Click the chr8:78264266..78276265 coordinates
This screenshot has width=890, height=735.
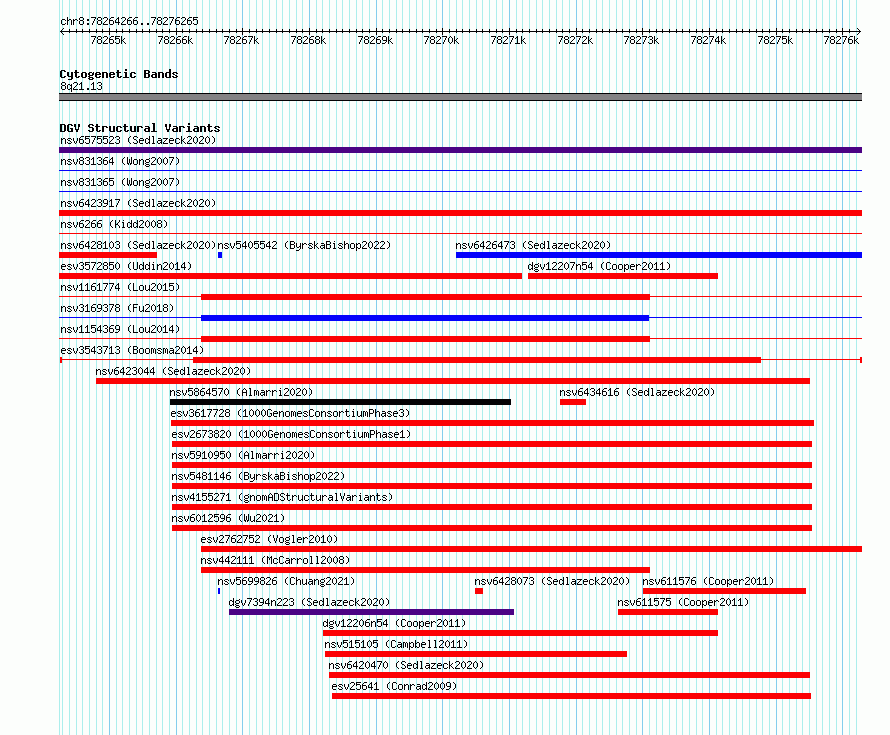click(129, 21)
